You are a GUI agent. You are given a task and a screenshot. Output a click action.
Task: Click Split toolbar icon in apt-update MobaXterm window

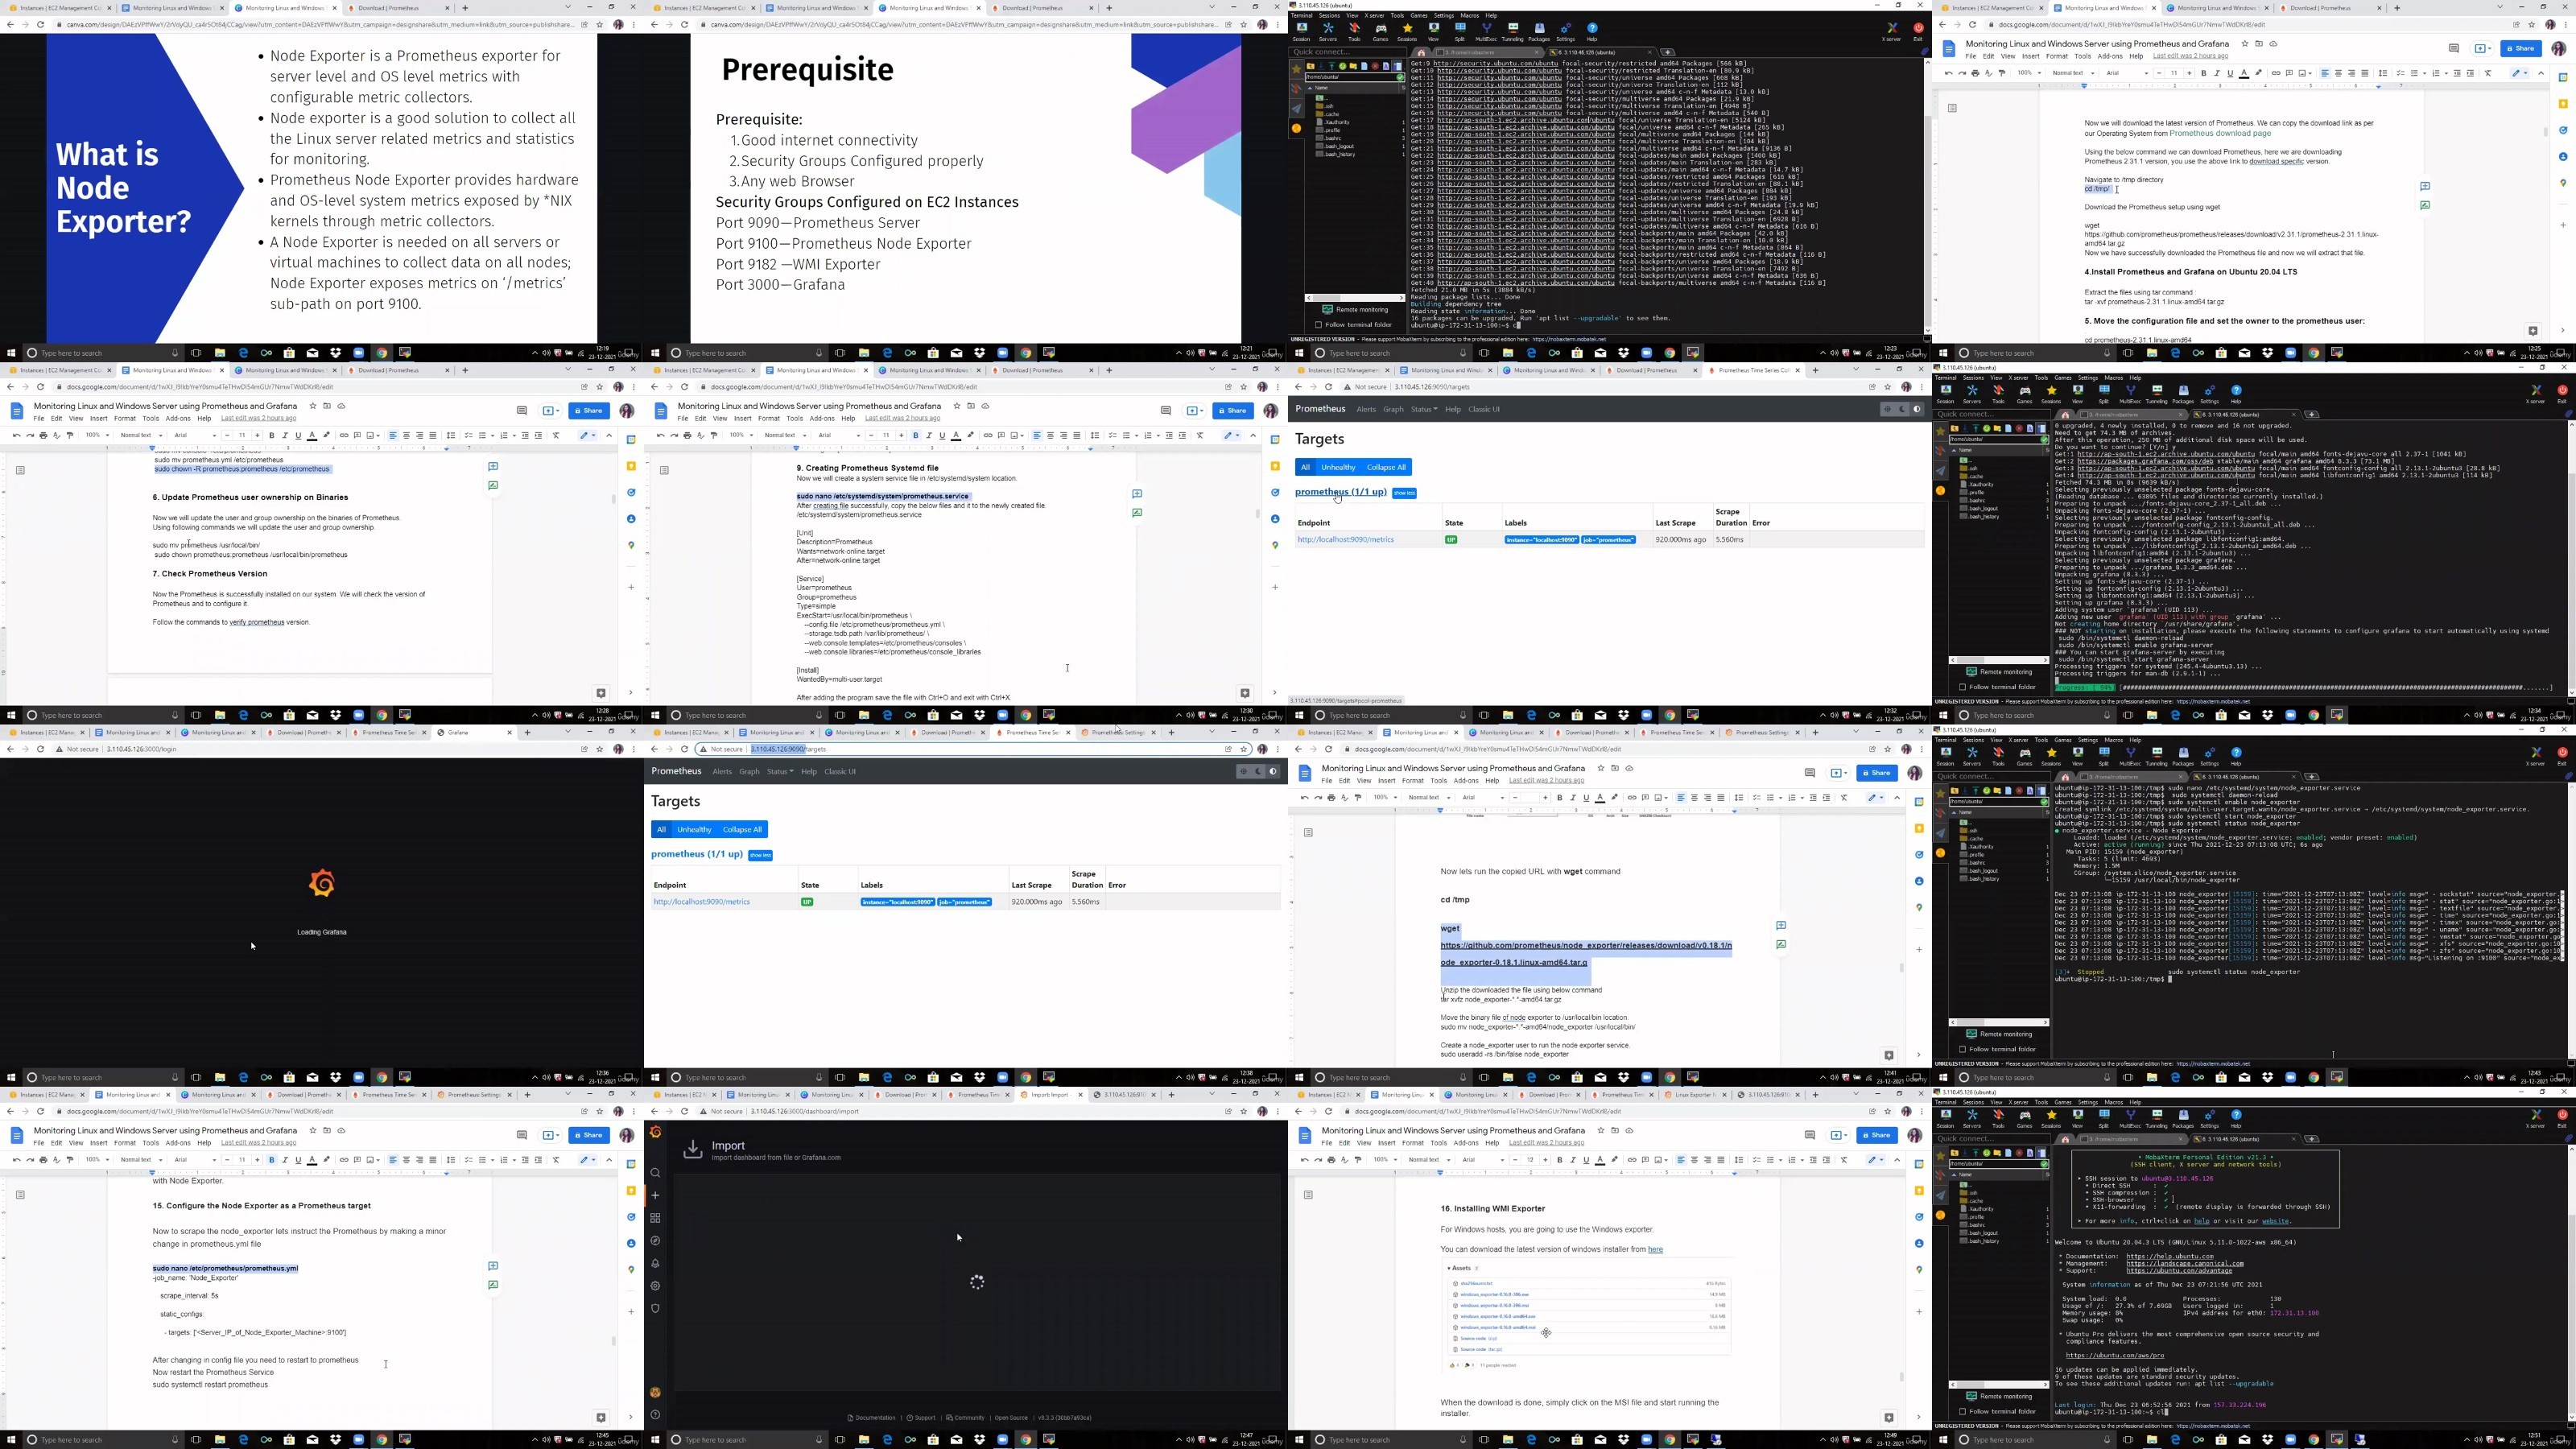click(1460, 30)
